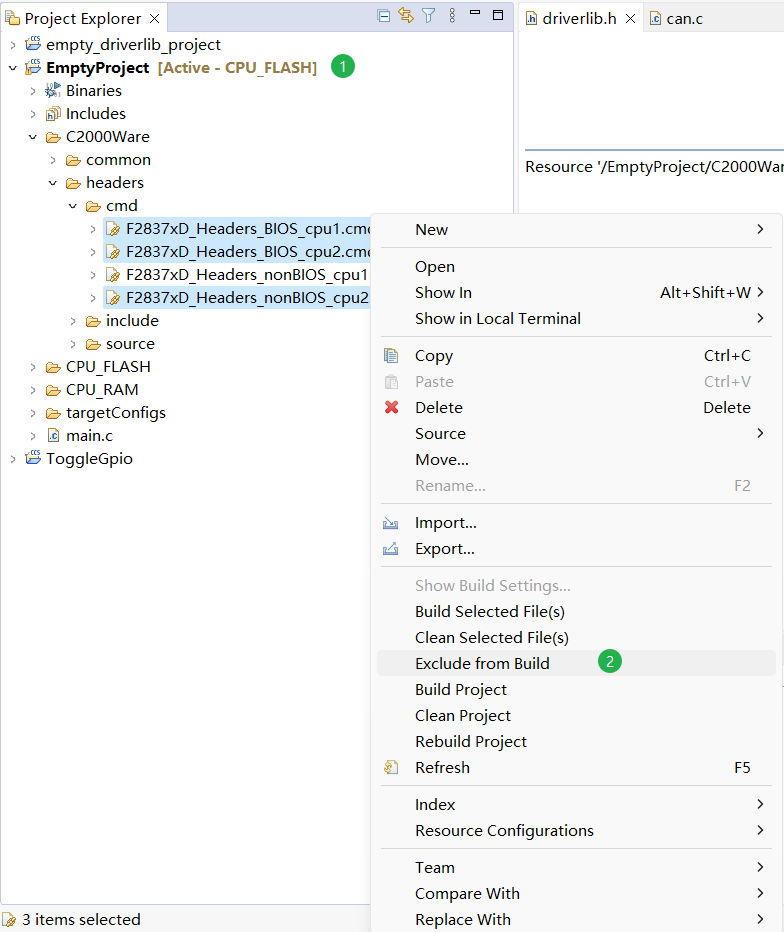Click the Collapse All icon in Project Explorer
This screenshot has height=932, width=784.
[384, 16]
